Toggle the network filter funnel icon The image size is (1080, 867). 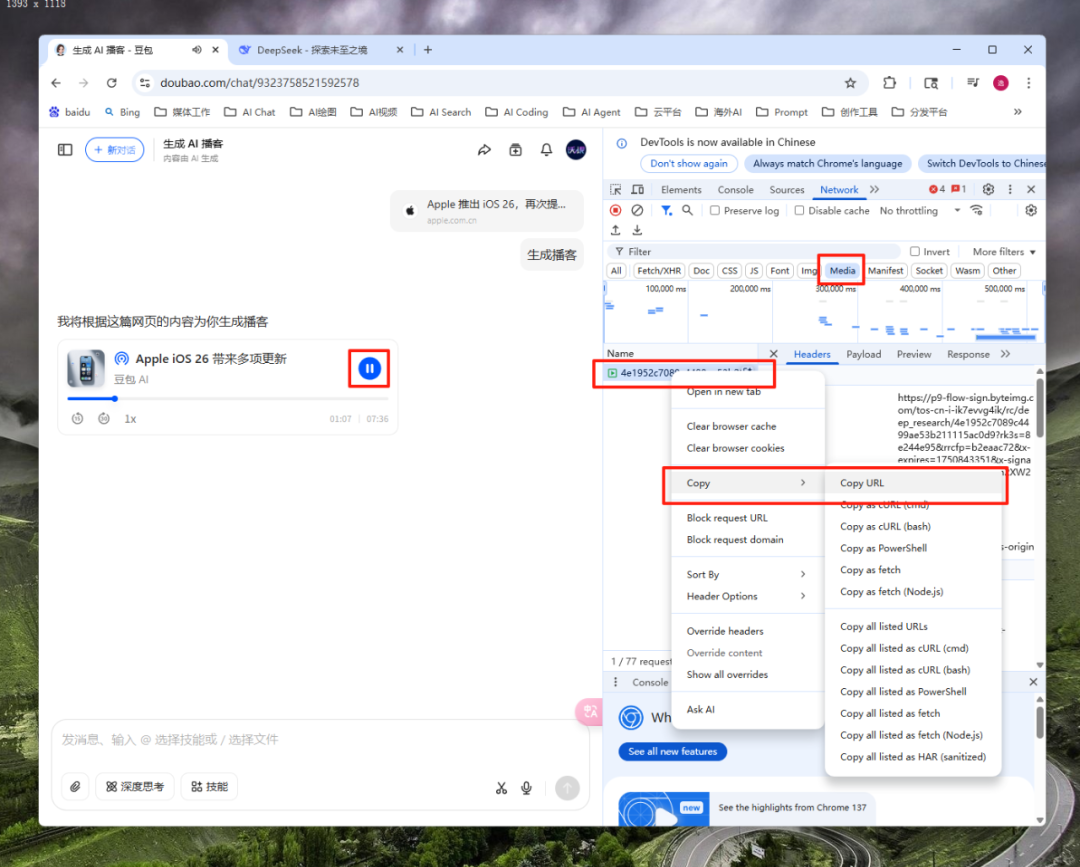[666, 210]
